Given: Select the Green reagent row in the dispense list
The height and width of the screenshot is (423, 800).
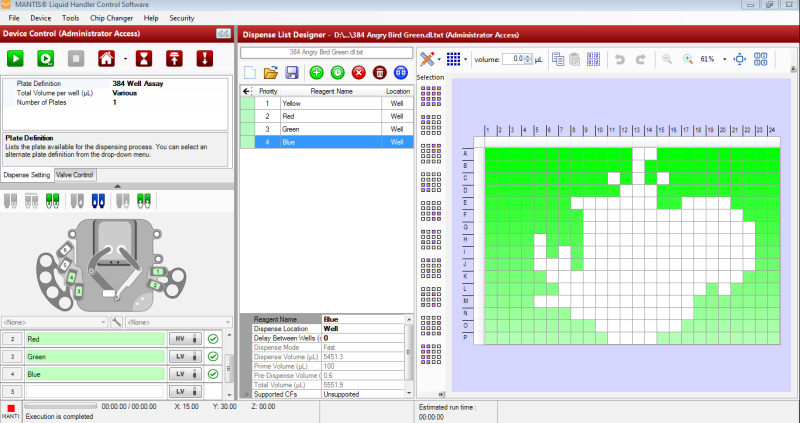Looking at the screenshot, I should 327,129.
